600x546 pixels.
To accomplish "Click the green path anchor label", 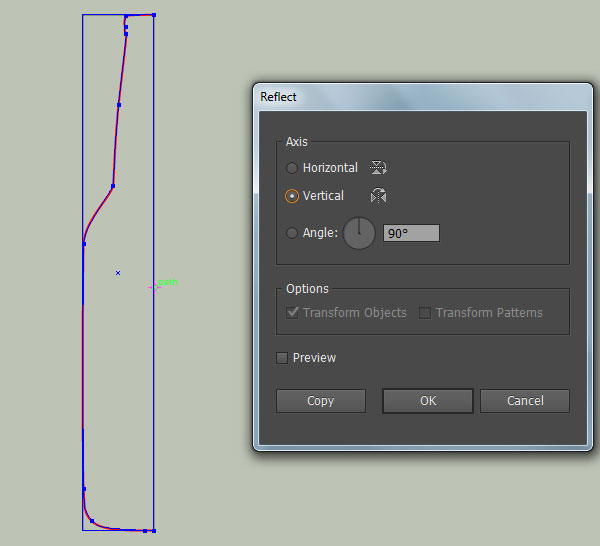I will click(x=168, y=282).
